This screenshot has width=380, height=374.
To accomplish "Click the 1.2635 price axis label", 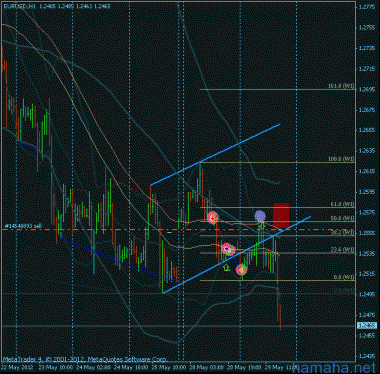I will point(366,151).
